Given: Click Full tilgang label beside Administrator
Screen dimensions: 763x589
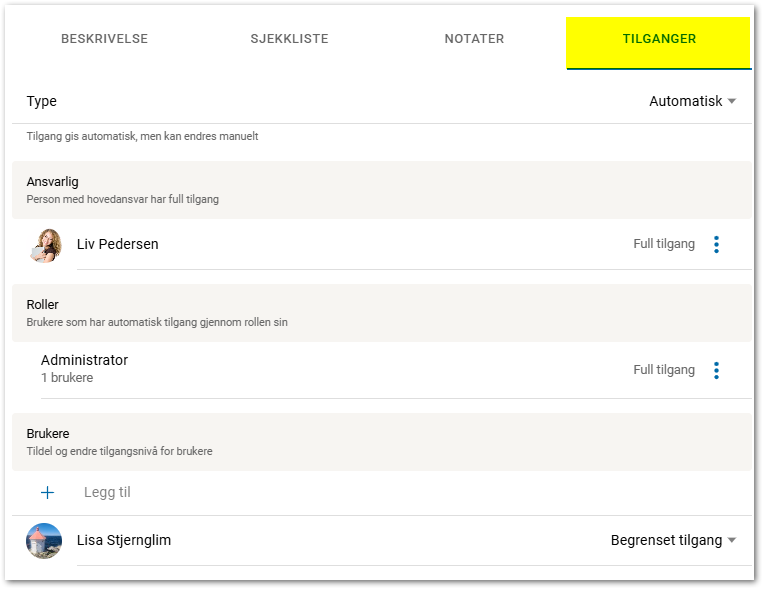Looking at the screenshot, I should click(664, 370).
